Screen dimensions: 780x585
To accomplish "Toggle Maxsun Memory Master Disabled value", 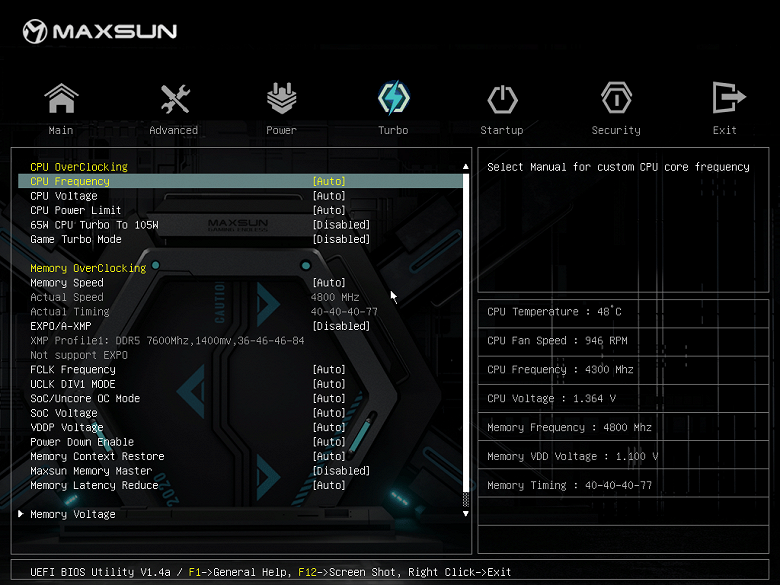I will tap(341, 471).
